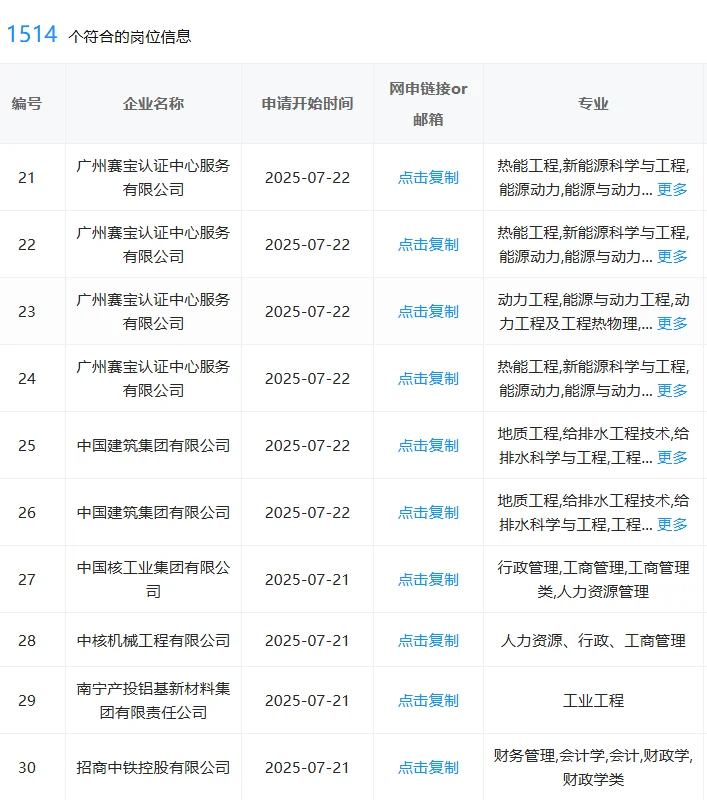Click the 企业名称 column header
The width and height of the screenshot is (707, 800).
click(x=153, y=104)
